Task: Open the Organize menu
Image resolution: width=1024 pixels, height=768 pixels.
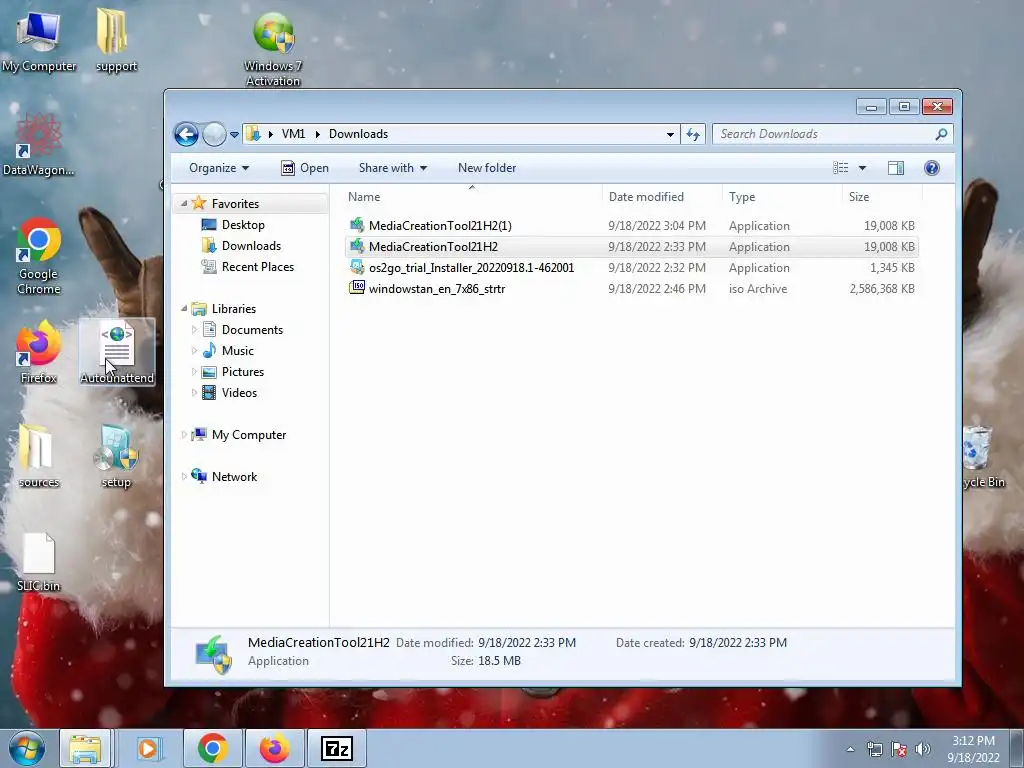Action: pos(219,168)
